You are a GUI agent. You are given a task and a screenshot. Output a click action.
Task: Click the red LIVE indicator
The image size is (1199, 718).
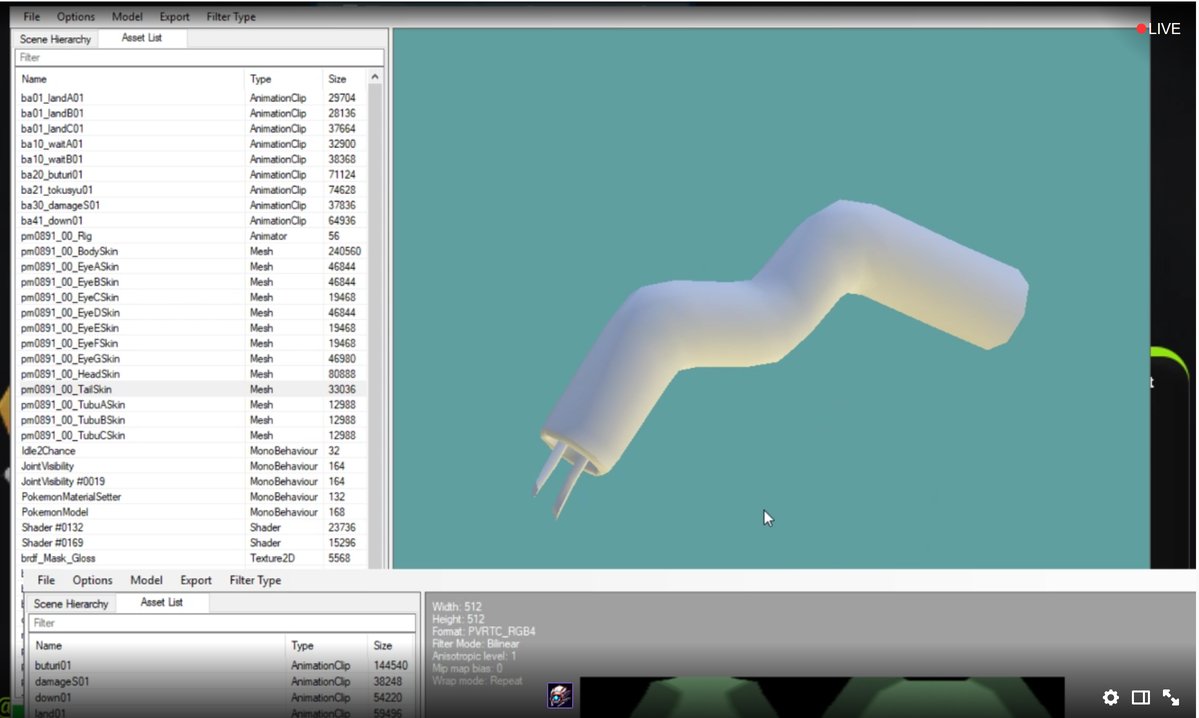[x=1158, y=29]
